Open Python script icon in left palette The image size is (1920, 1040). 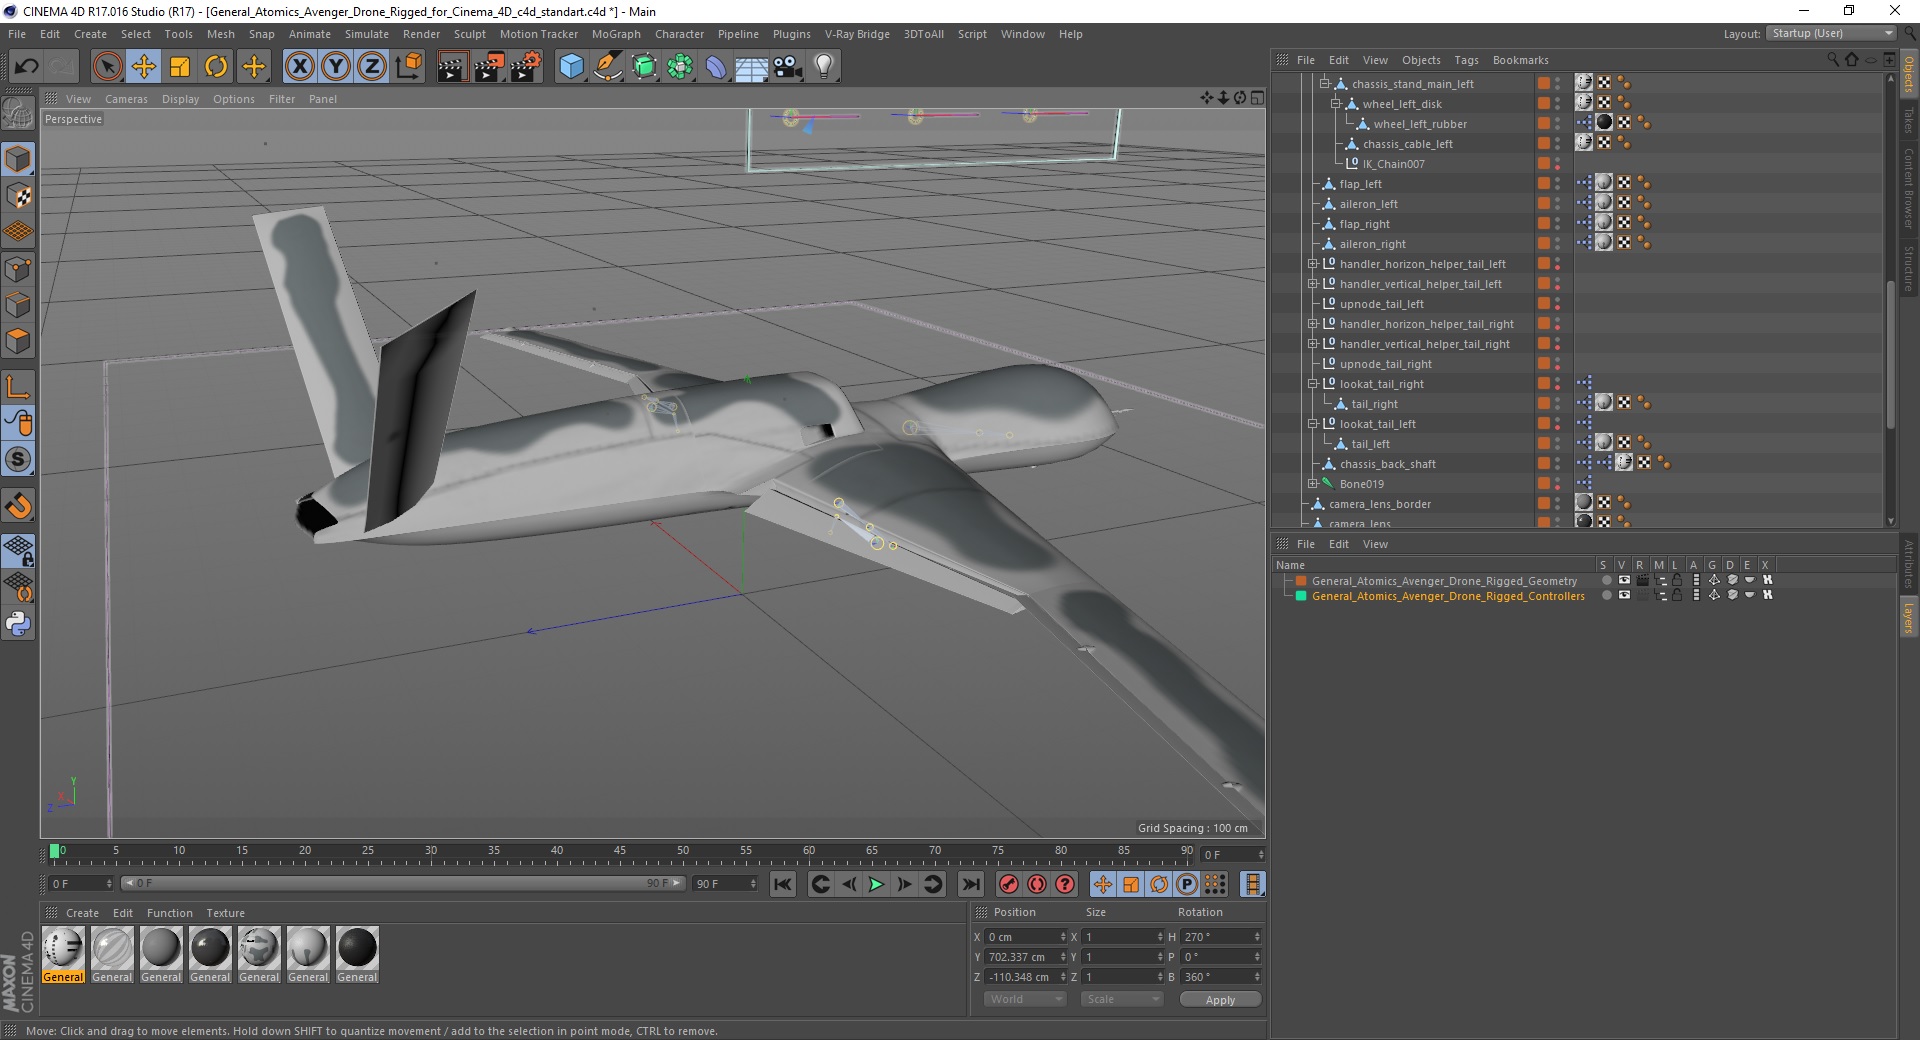tap(18, 624)
